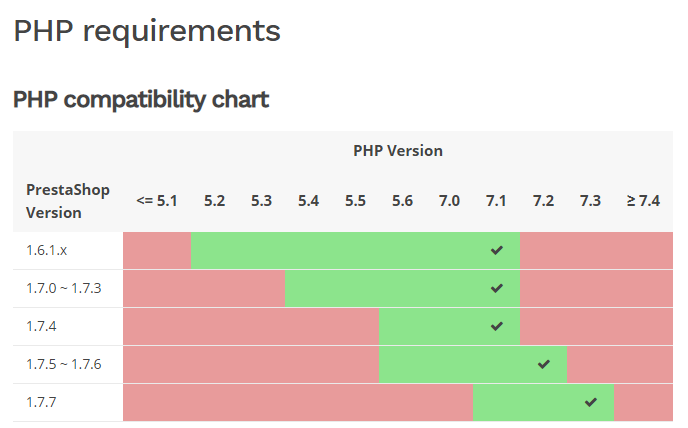Screen dimensions: 688x428
Task: Select the "<= 5.1" column header
Action: click(157, 201)
